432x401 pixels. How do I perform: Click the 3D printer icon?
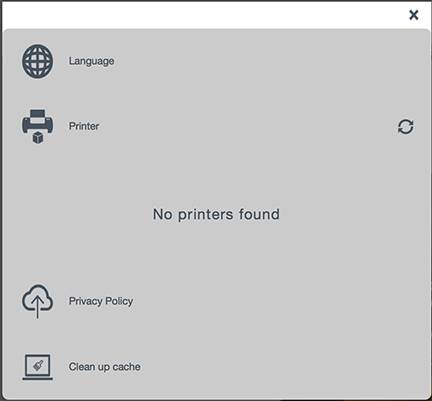[x=38, y=127]
